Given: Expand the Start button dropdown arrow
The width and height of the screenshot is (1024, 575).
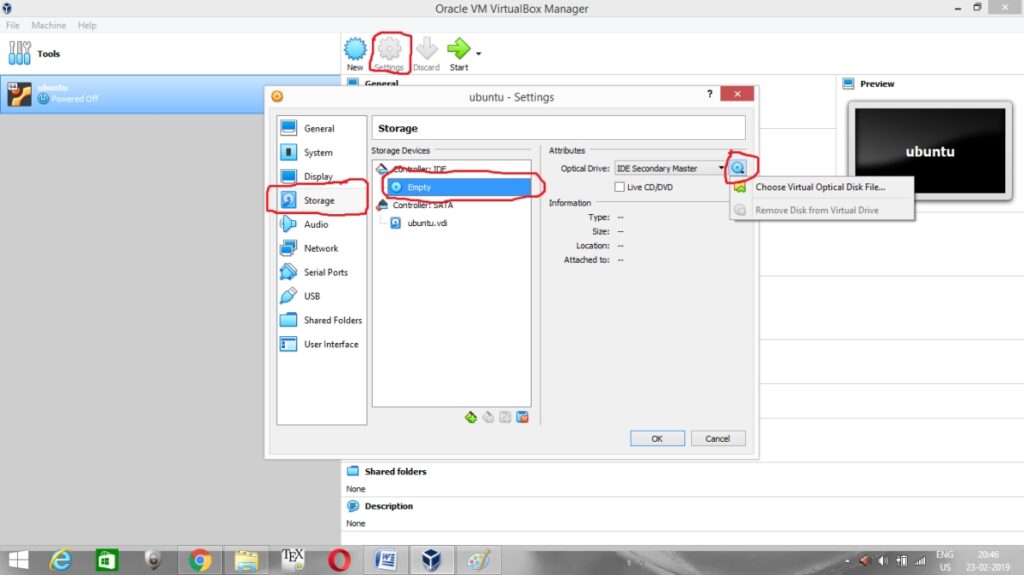Looking at the screenshot, I should pos(479,54).
